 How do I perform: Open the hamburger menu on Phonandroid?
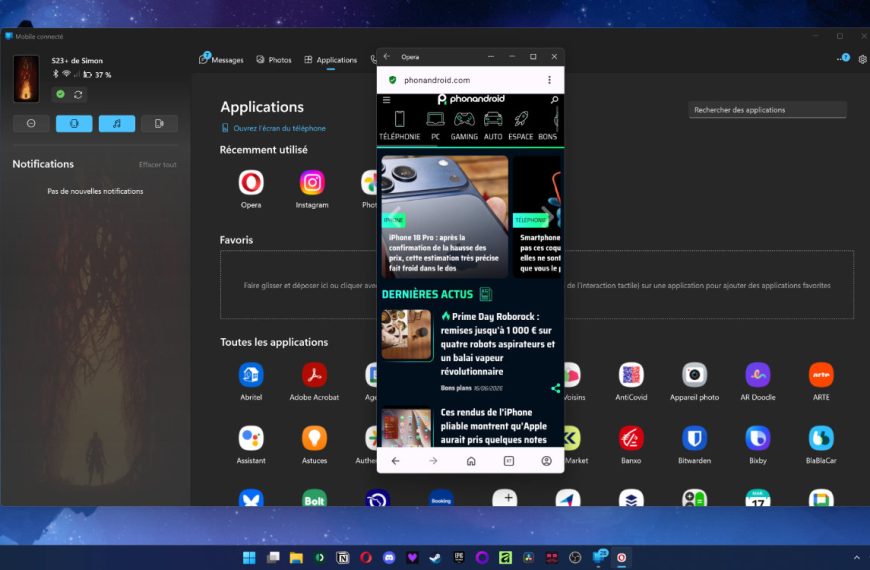coord(387,100)
